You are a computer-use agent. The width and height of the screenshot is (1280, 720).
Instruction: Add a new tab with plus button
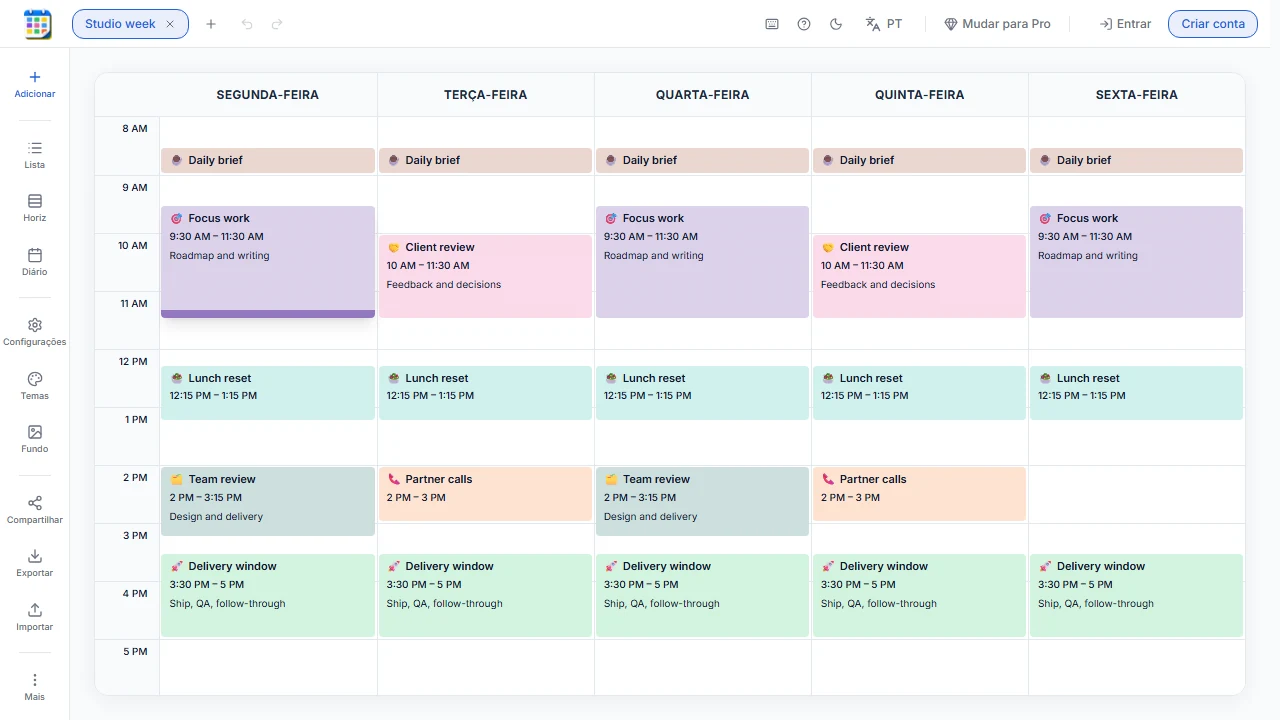click(x=211, y=24)
